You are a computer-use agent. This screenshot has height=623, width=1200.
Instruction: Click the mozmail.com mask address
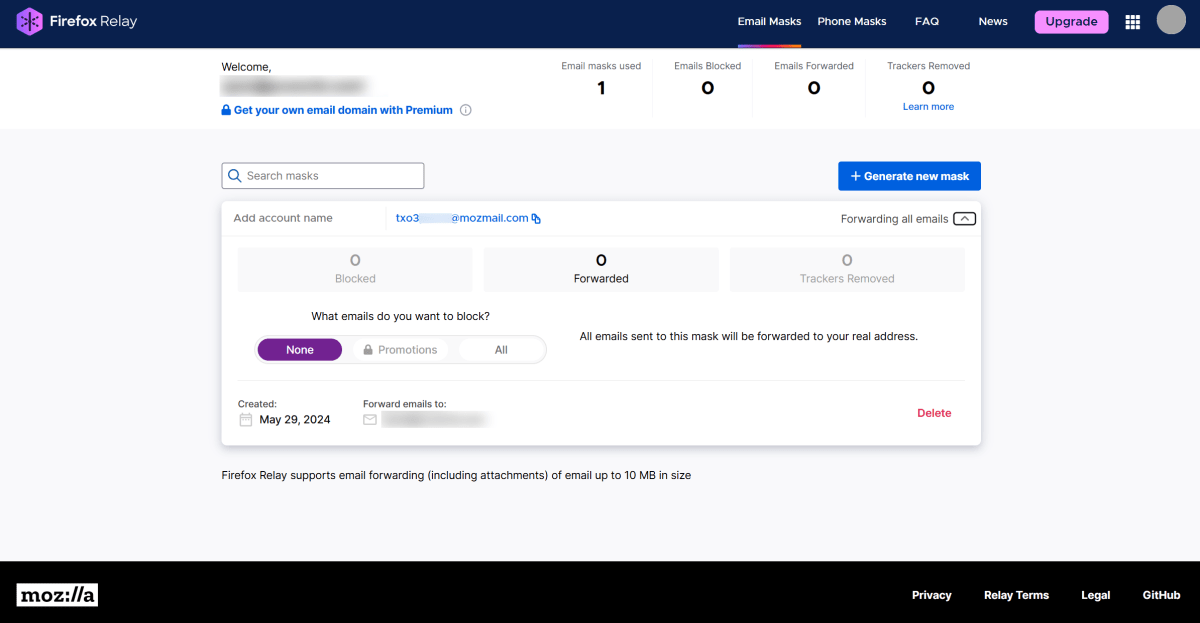coord(462,218)
